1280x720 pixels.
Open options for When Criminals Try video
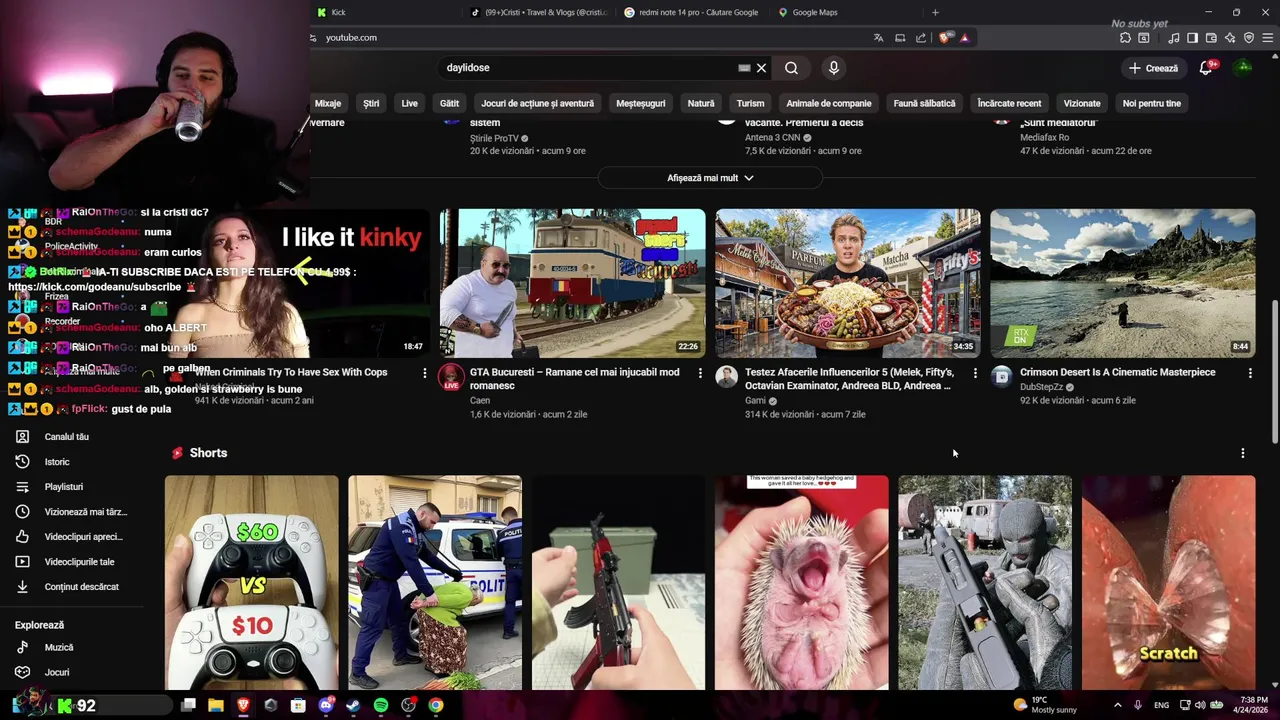425,373
